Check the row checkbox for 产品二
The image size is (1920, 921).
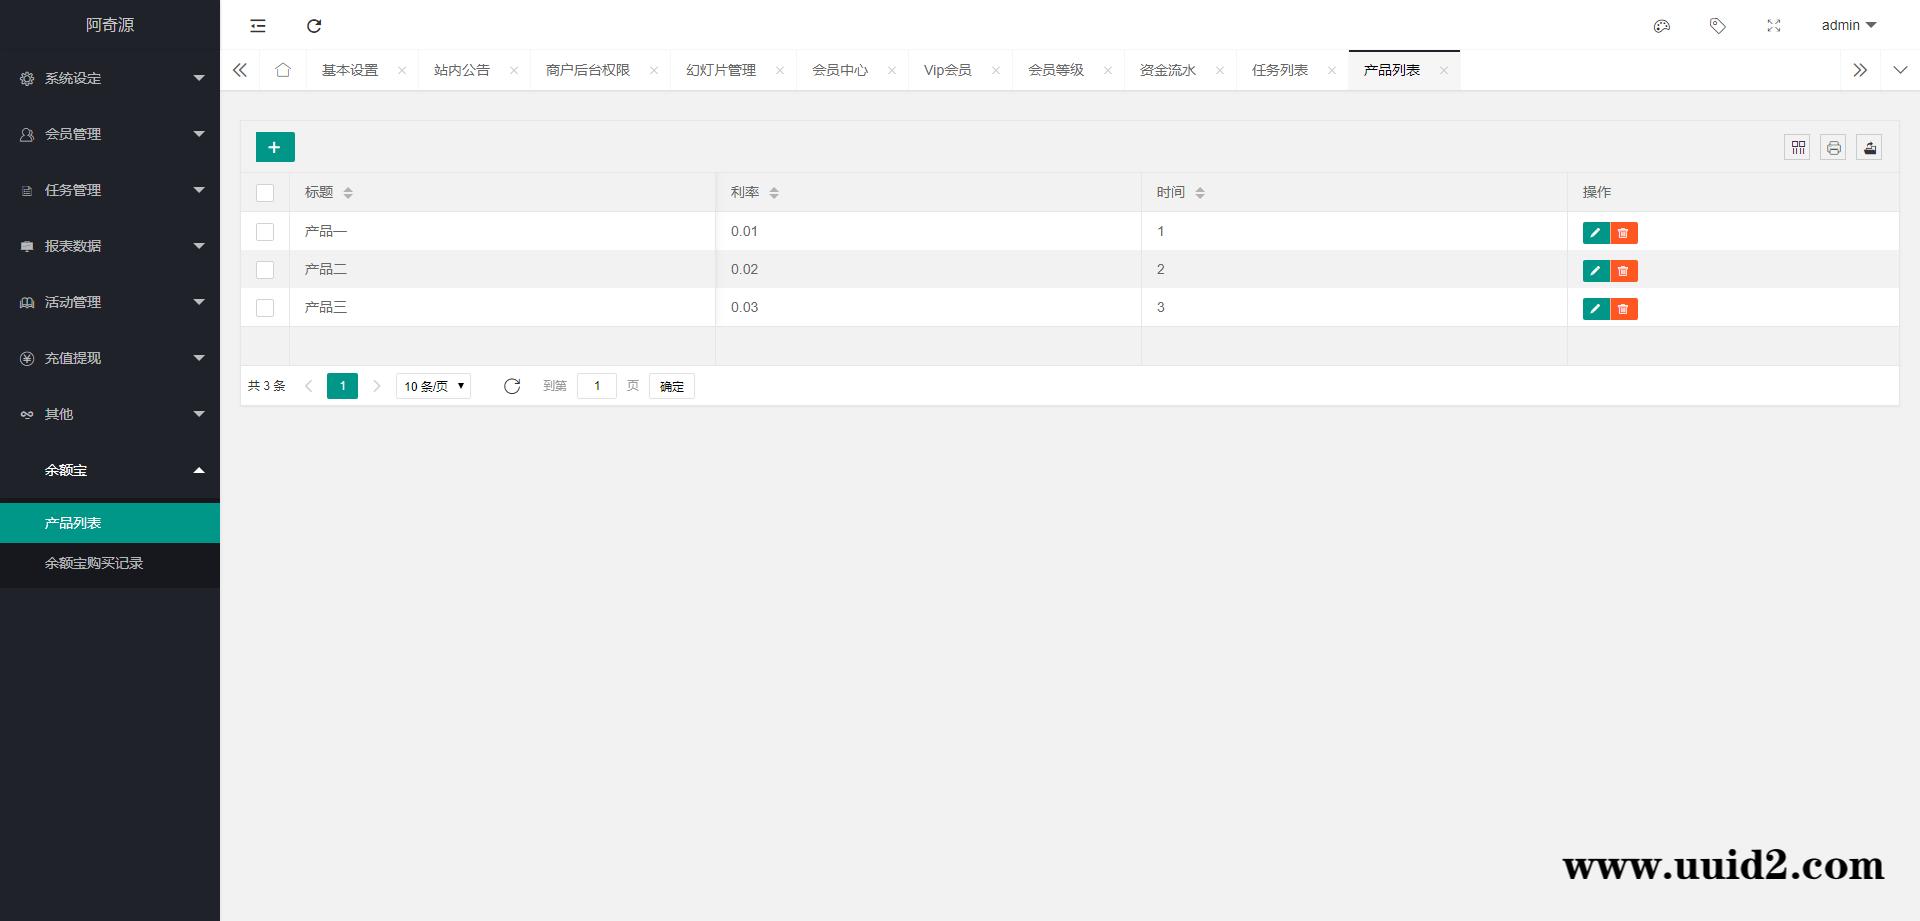(265, 269)
